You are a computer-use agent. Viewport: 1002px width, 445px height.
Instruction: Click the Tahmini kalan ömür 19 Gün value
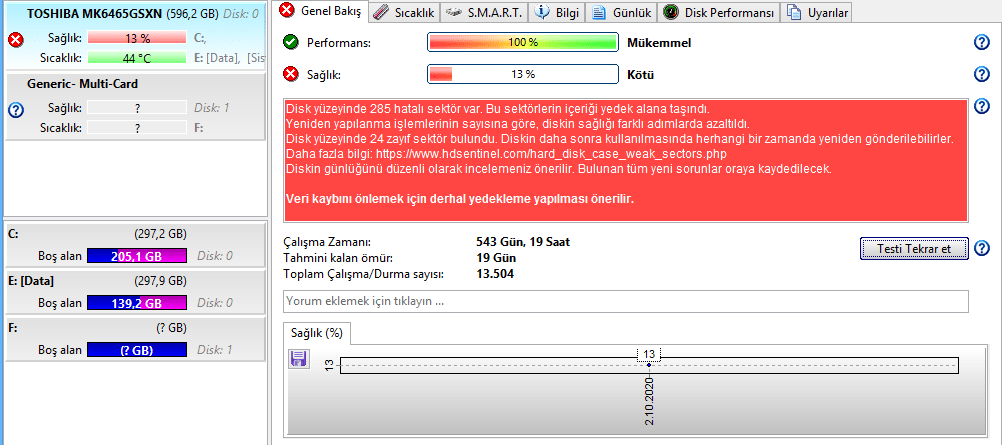tap(496, 258)
